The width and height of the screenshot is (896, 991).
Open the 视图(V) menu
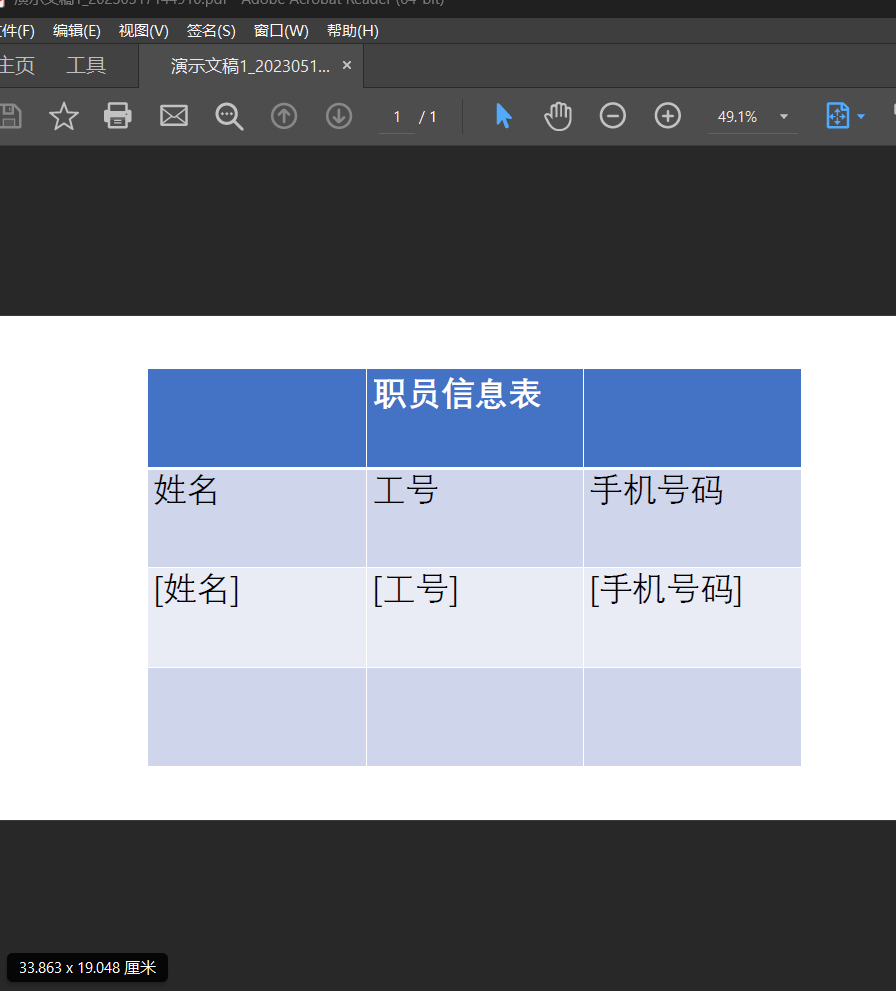pos(144,31)
